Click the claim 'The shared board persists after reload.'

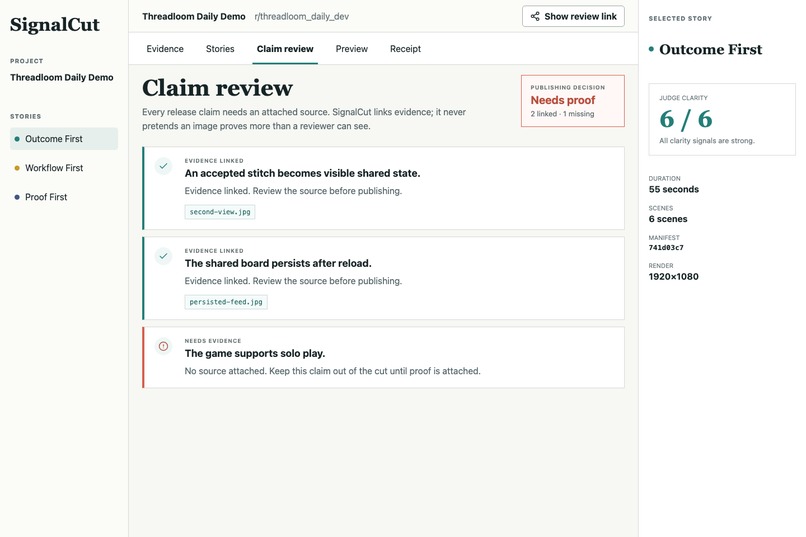click(278, 263)
